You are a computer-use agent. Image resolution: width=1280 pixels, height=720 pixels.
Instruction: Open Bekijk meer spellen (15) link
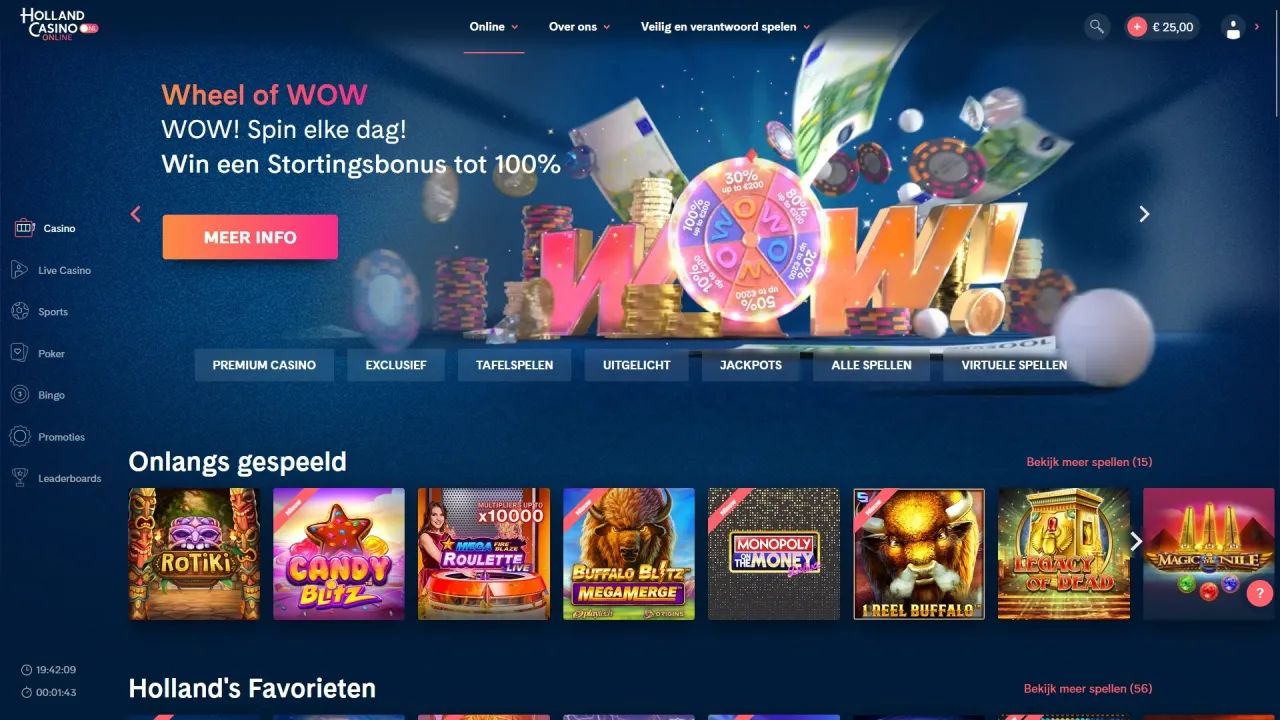pos(1089,462)
